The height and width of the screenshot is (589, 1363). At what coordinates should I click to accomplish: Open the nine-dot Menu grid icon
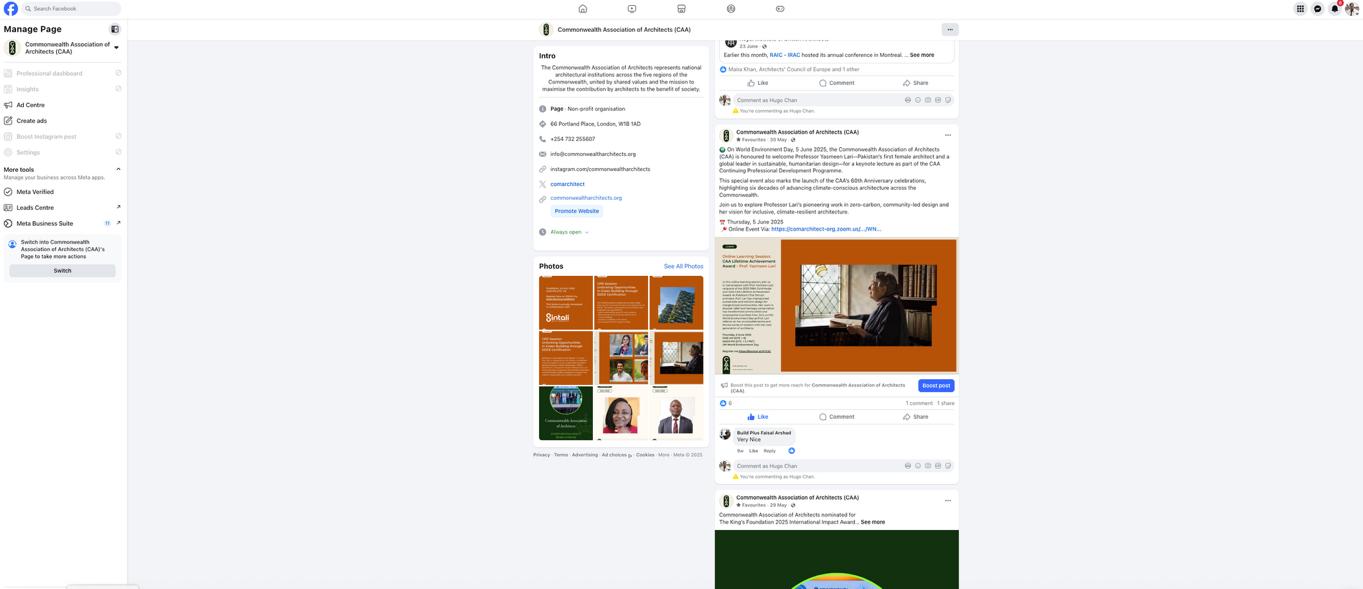[x=1300, y=9]
